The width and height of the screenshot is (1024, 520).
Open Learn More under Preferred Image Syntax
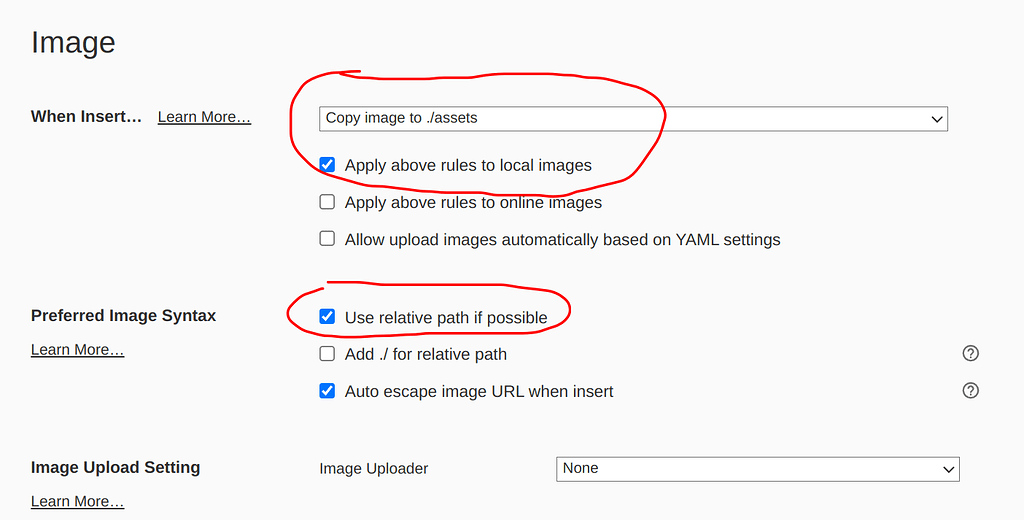(x=77, y=350)
